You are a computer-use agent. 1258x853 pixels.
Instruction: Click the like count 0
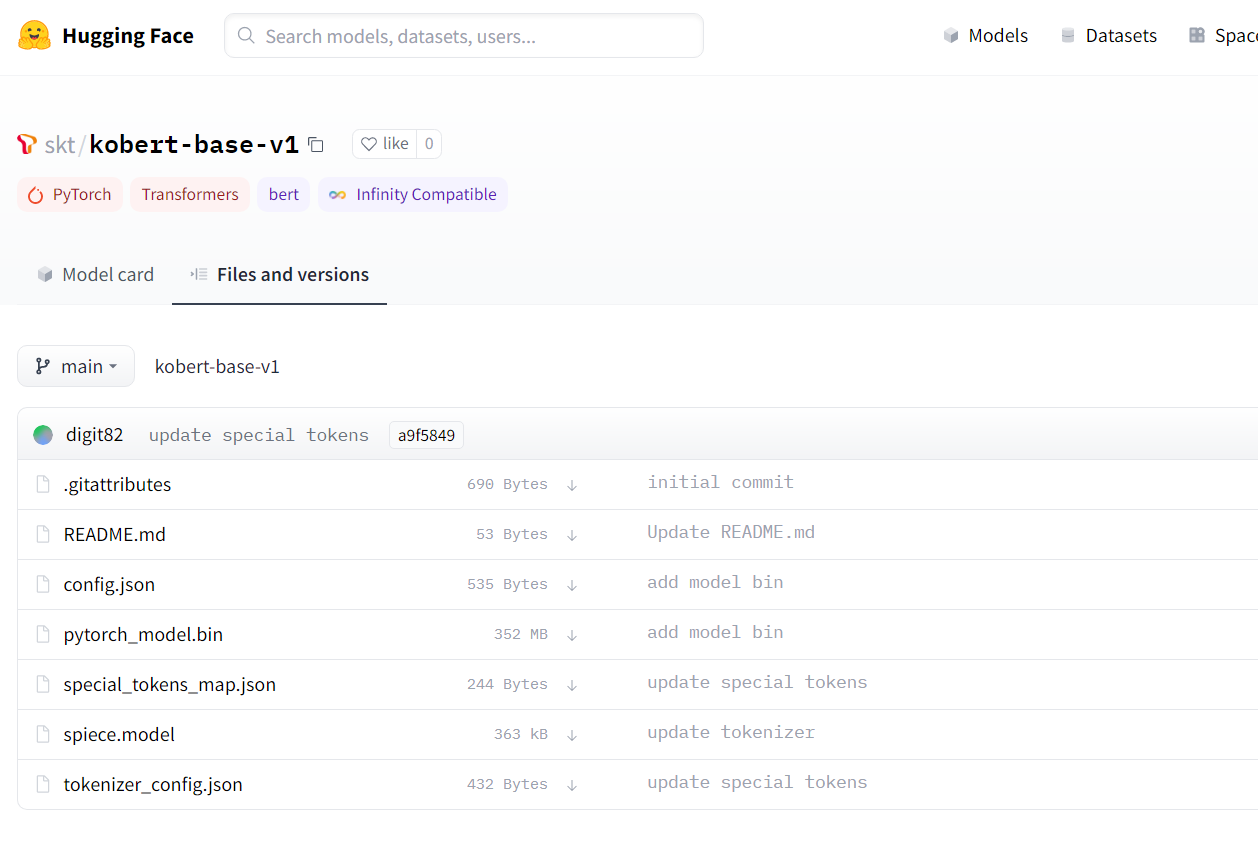(429, 144)
